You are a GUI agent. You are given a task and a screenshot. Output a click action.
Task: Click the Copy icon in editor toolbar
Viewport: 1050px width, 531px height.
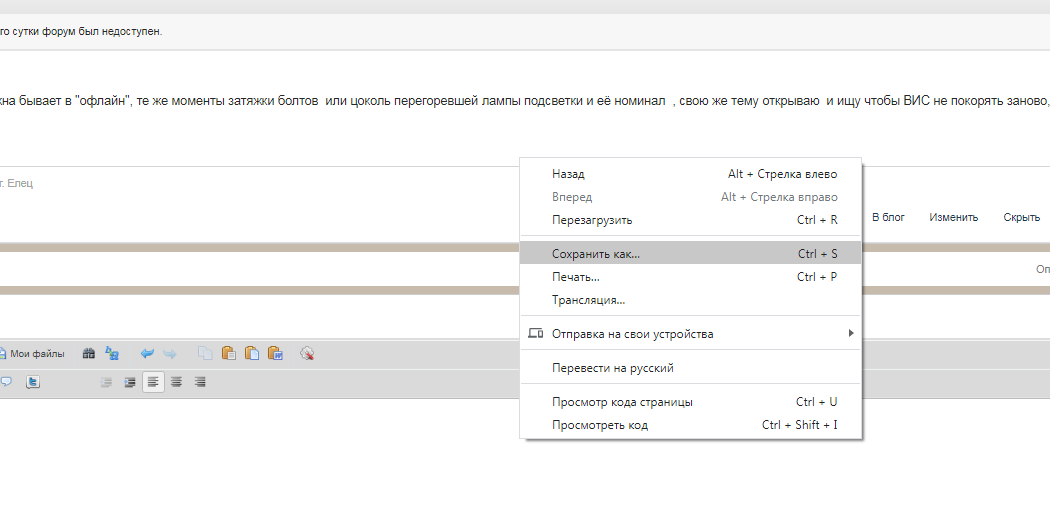coord(205,354)
